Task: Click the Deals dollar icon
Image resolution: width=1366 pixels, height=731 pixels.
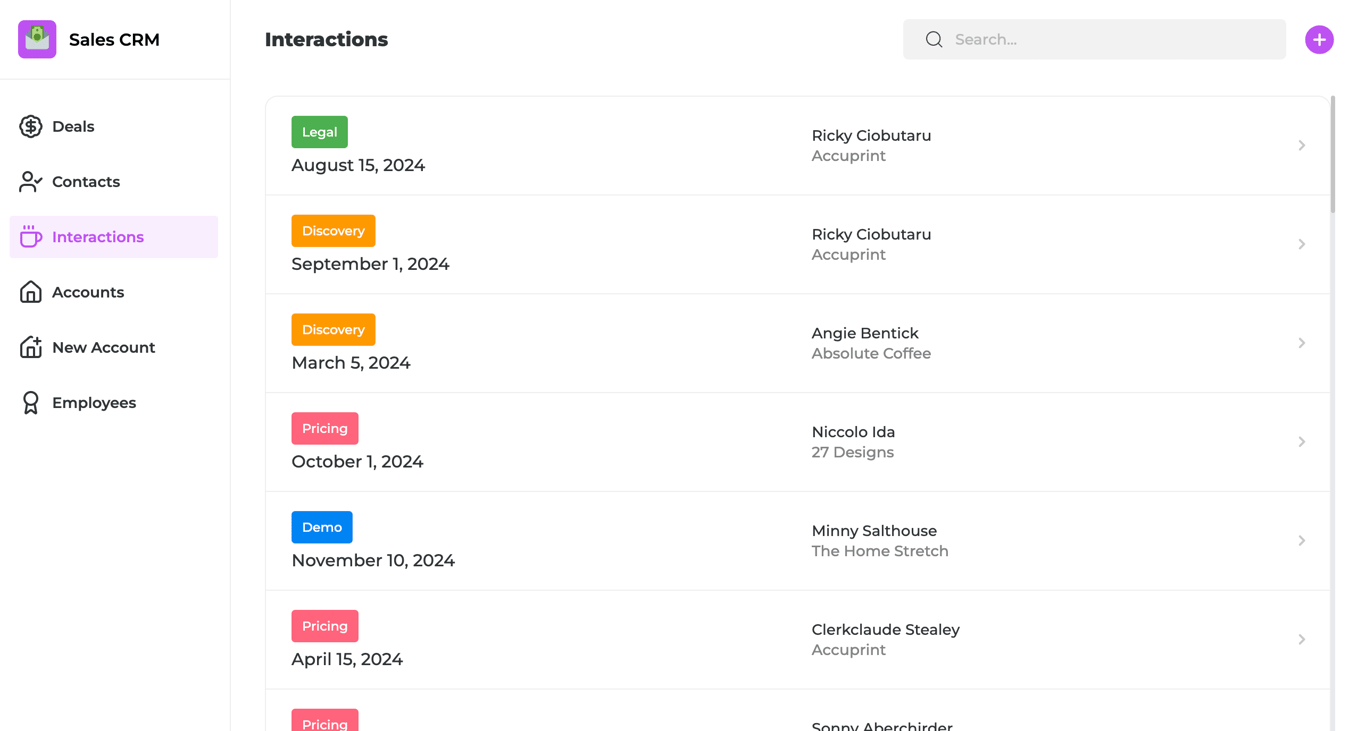Action: tap(31, 126)
